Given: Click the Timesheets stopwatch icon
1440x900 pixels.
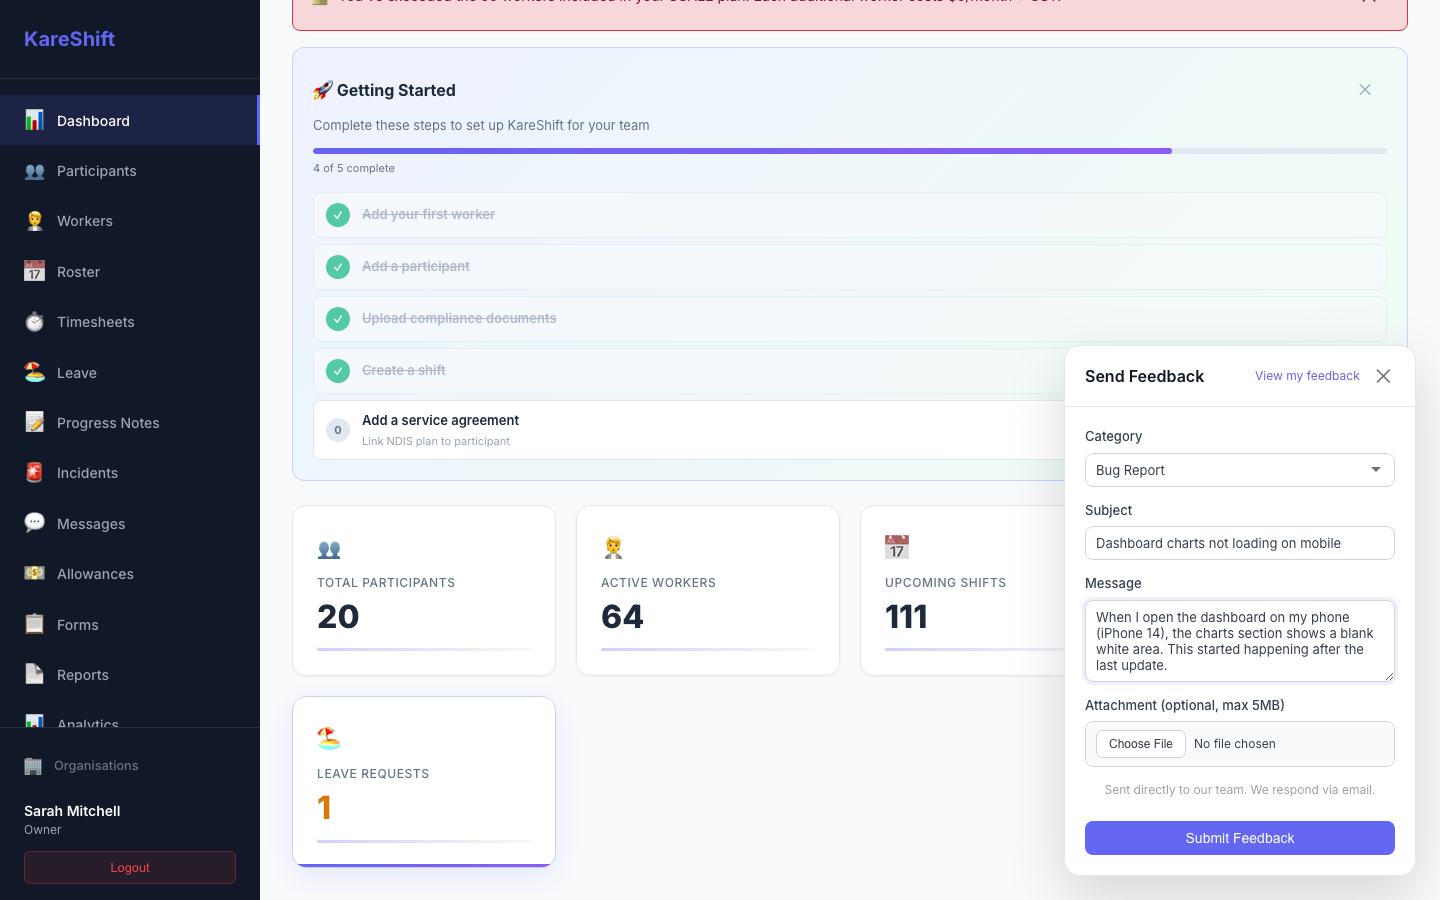Looking at the screenshot, I should pos(34,322).
